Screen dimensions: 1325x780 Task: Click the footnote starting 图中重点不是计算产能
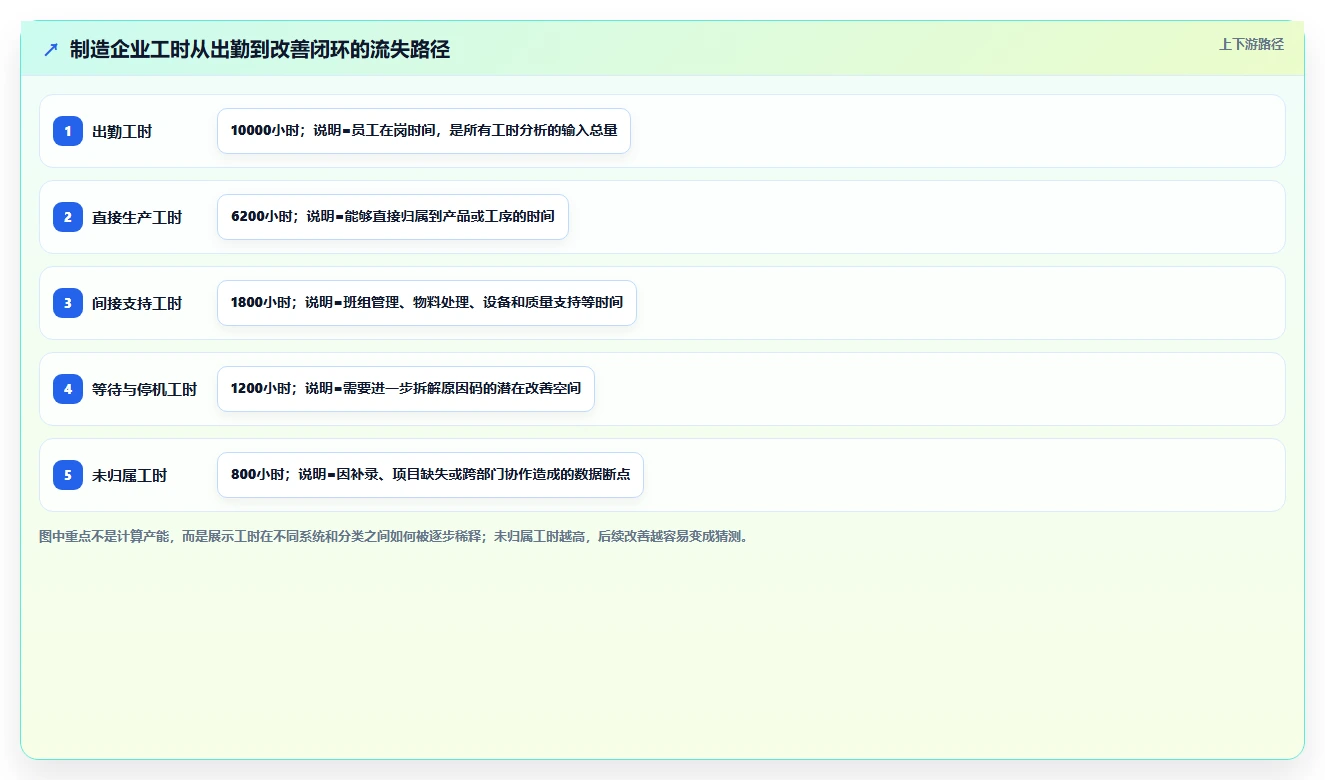pos(395,537)
